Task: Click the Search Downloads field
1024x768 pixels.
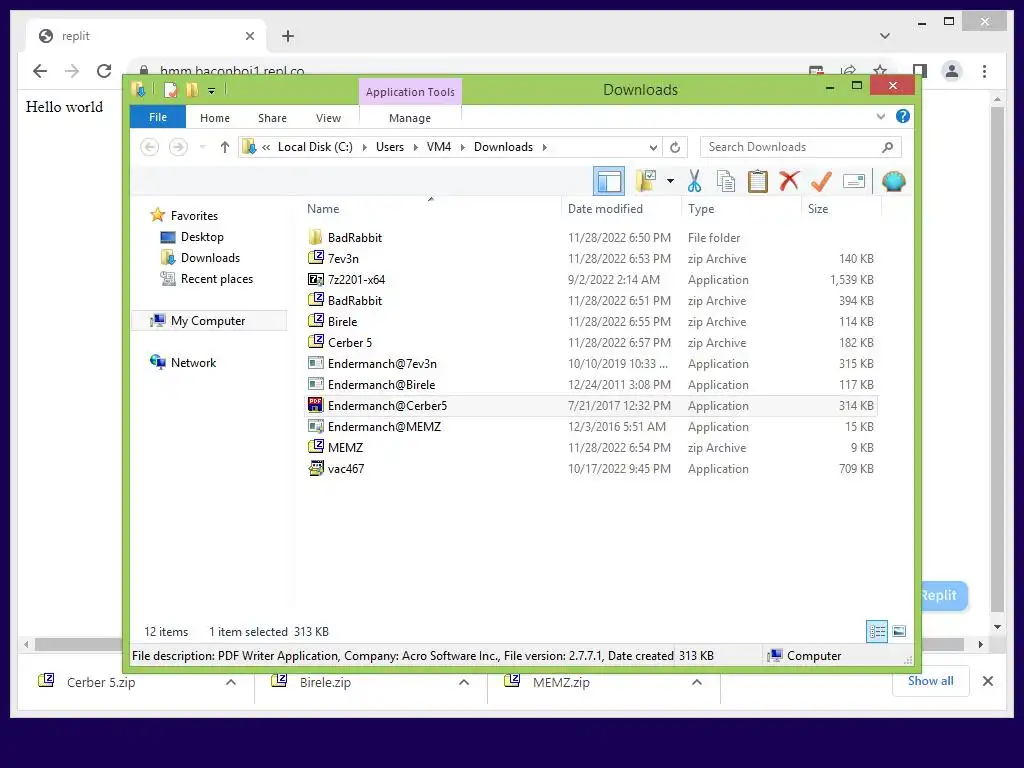Action: point(800,147)
